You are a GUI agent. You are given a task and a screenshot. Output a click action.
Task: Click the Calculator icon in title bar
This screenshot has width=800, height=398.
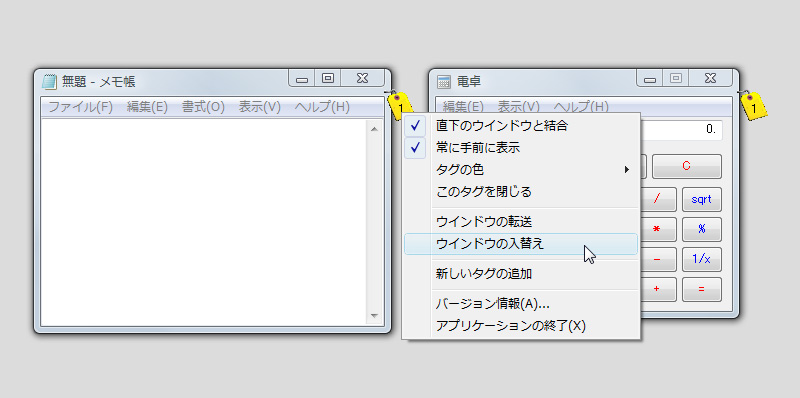[444, 82]
